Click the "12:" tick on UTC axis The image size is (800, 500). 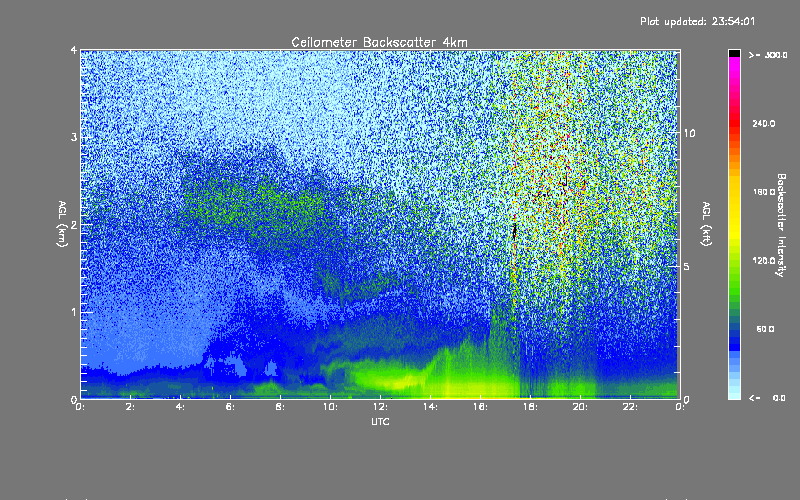(380, 407)
